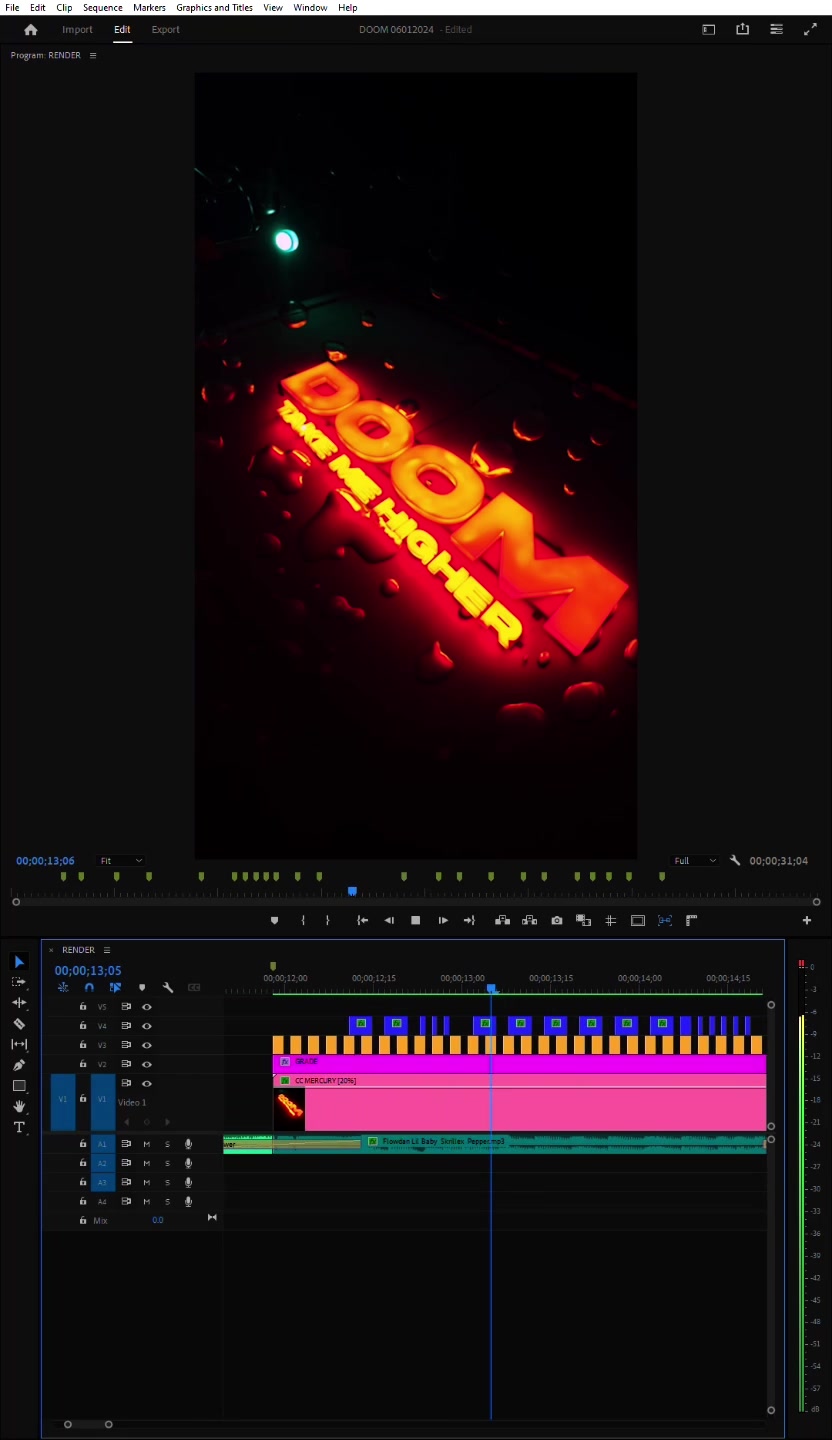The width and height of the screenshot is (832, 1440).
Task: Select the Razor tool
Action: (18, 1024)
